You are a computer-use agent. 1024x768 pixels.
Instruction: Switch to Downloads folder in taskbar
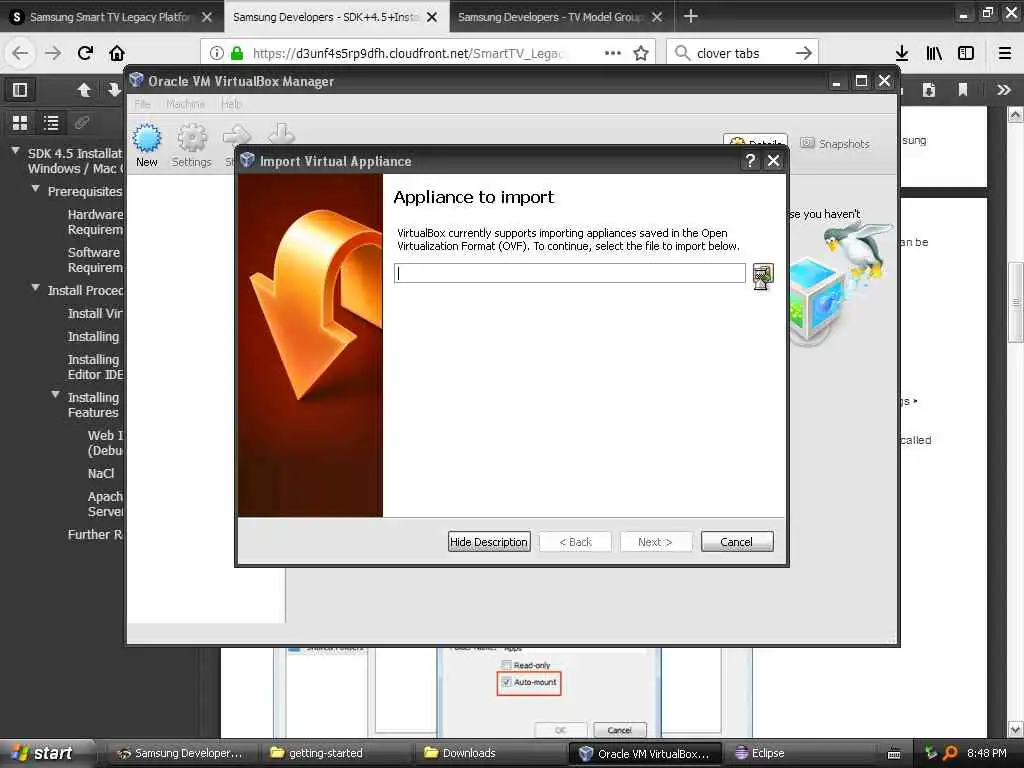point(460,753)
